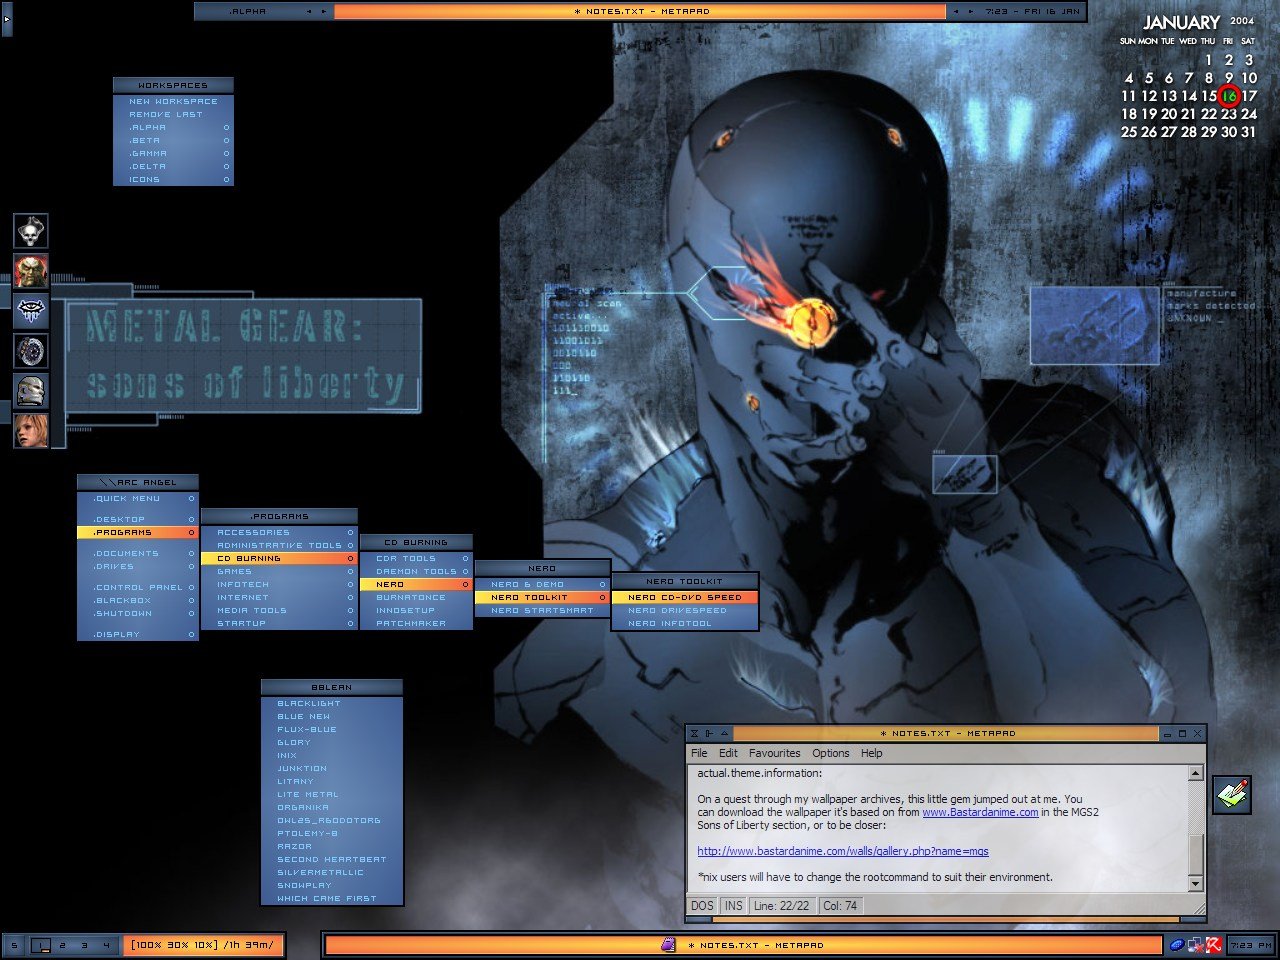The width and height of the screenshot is (1280, 960).
Task: Toggle INS mode in Metapad status bar
Action: [734, 906]
